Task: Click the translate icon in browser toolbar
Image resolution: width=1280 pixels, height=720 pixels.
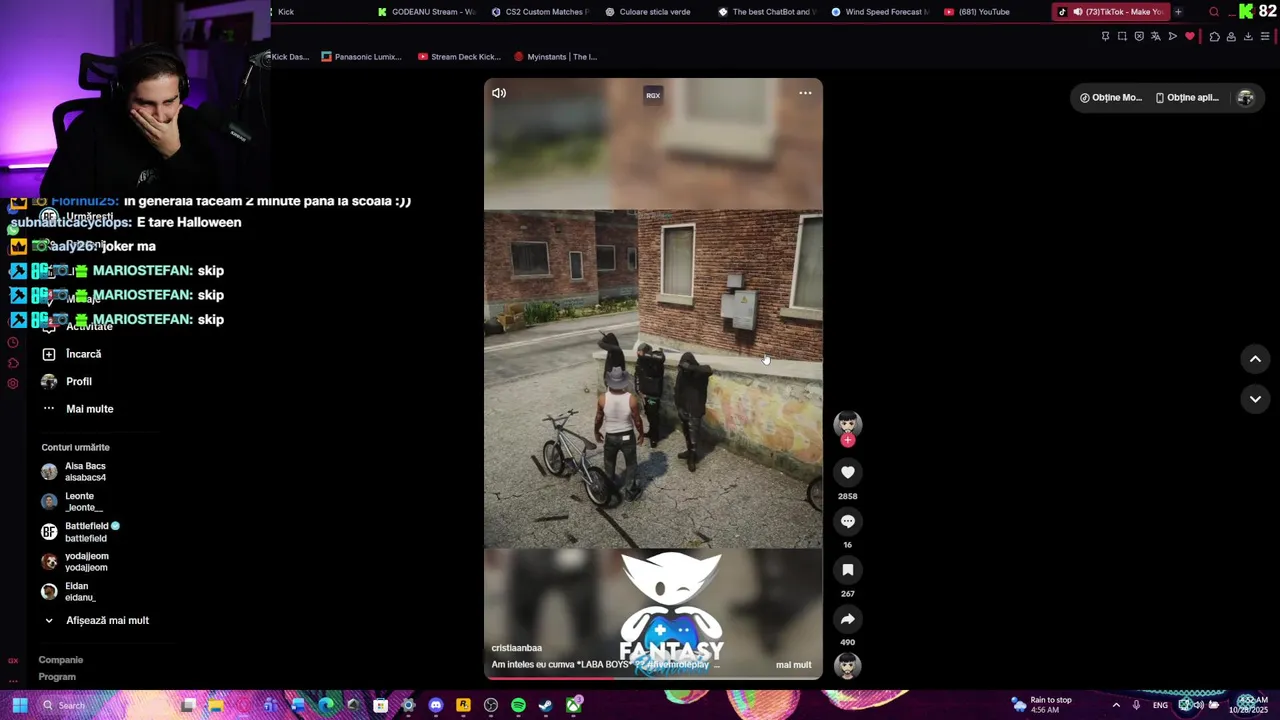Action: [1156, 36]
